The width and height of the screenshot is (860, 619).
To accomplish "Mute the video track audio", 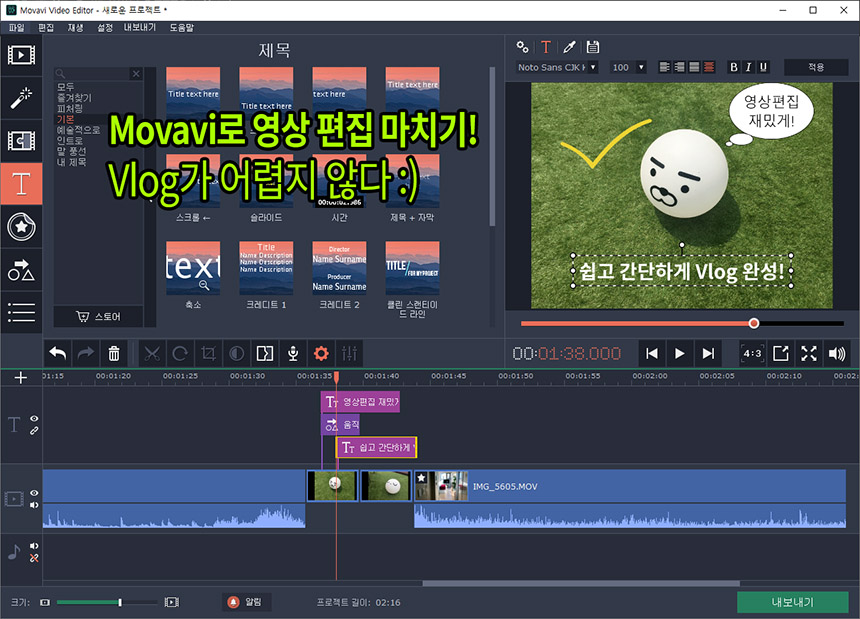I will click(x=34, y=505).
